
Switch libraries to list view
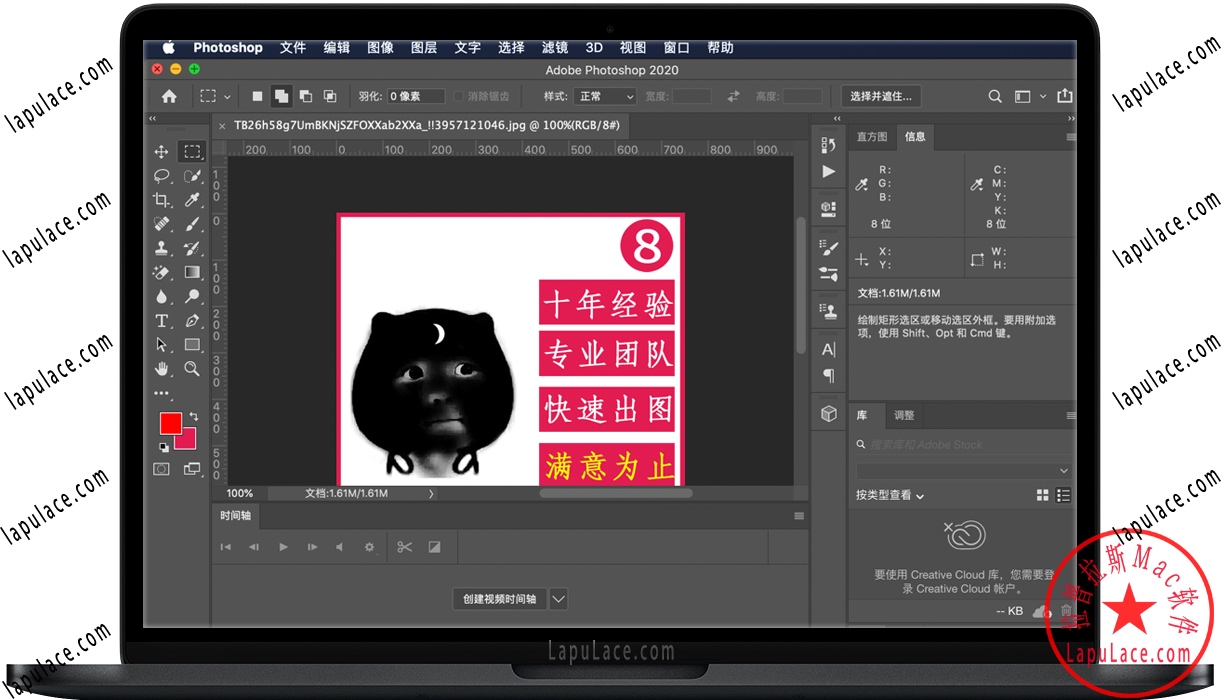coord(1064,495)
